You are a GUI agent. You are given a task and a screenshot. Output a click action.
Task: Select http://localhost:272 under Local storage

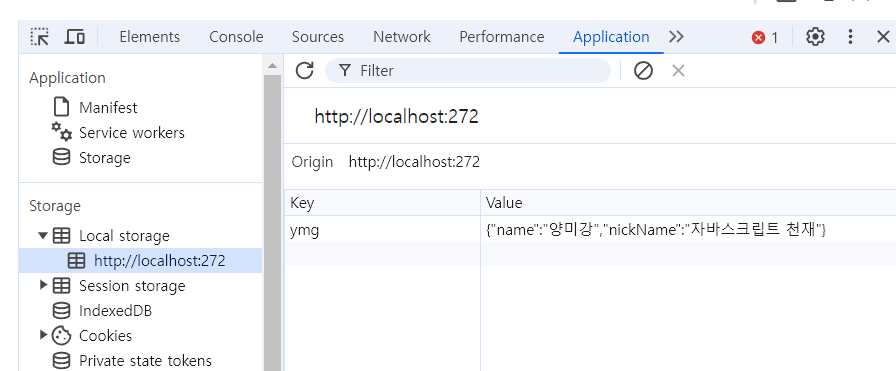tap(141, 261)
